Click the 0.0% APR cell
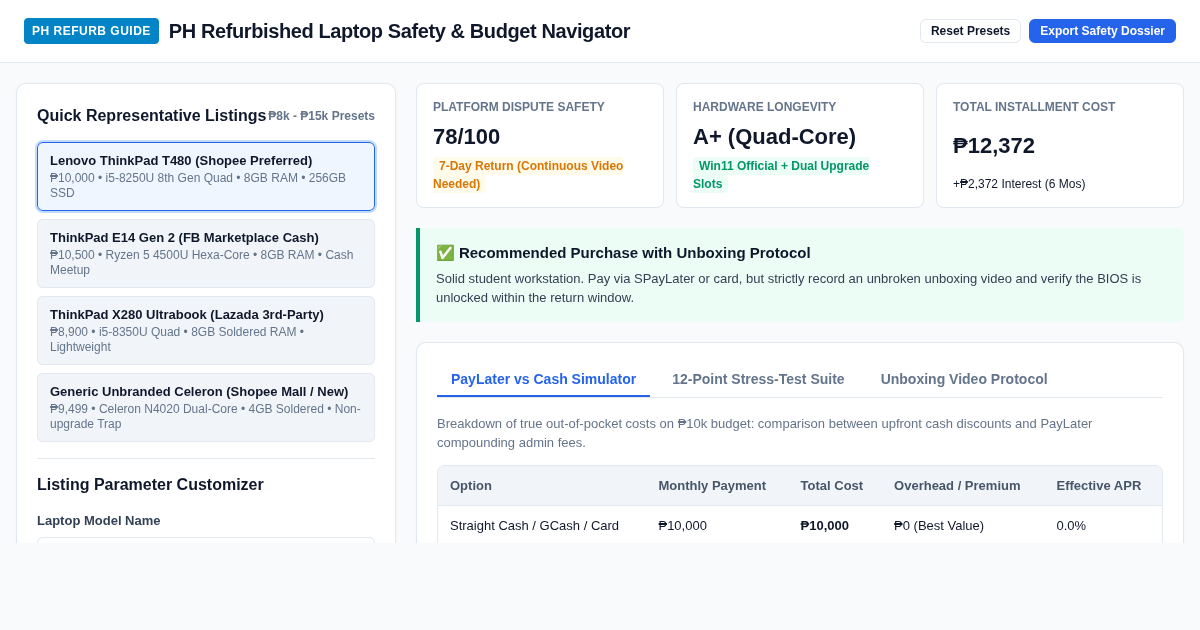Screen dimensions: 1200x630 pyautogui.click(x=1071, y=525)
